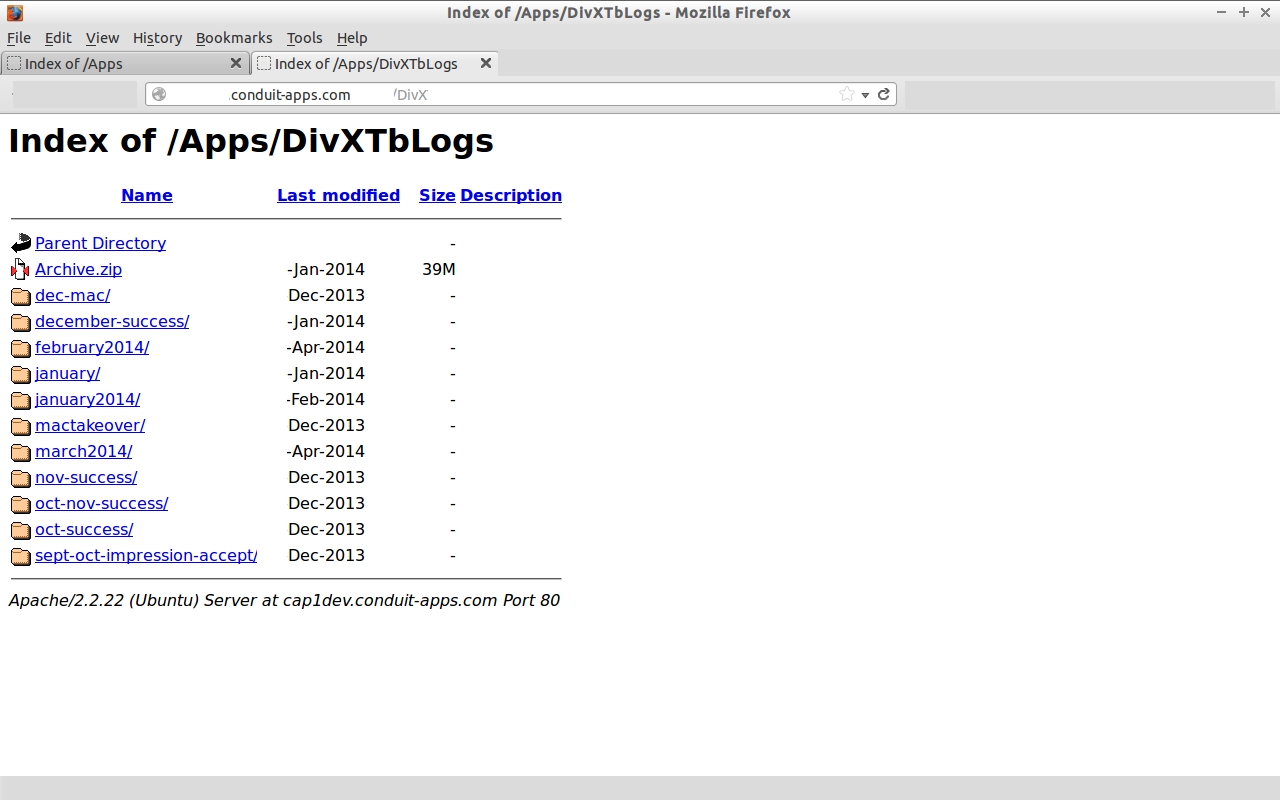The width and height of the screenshot is (1280, 800).
Task: Click the 39M size value for Archive.zip
Action: click(x=439, y=269)
